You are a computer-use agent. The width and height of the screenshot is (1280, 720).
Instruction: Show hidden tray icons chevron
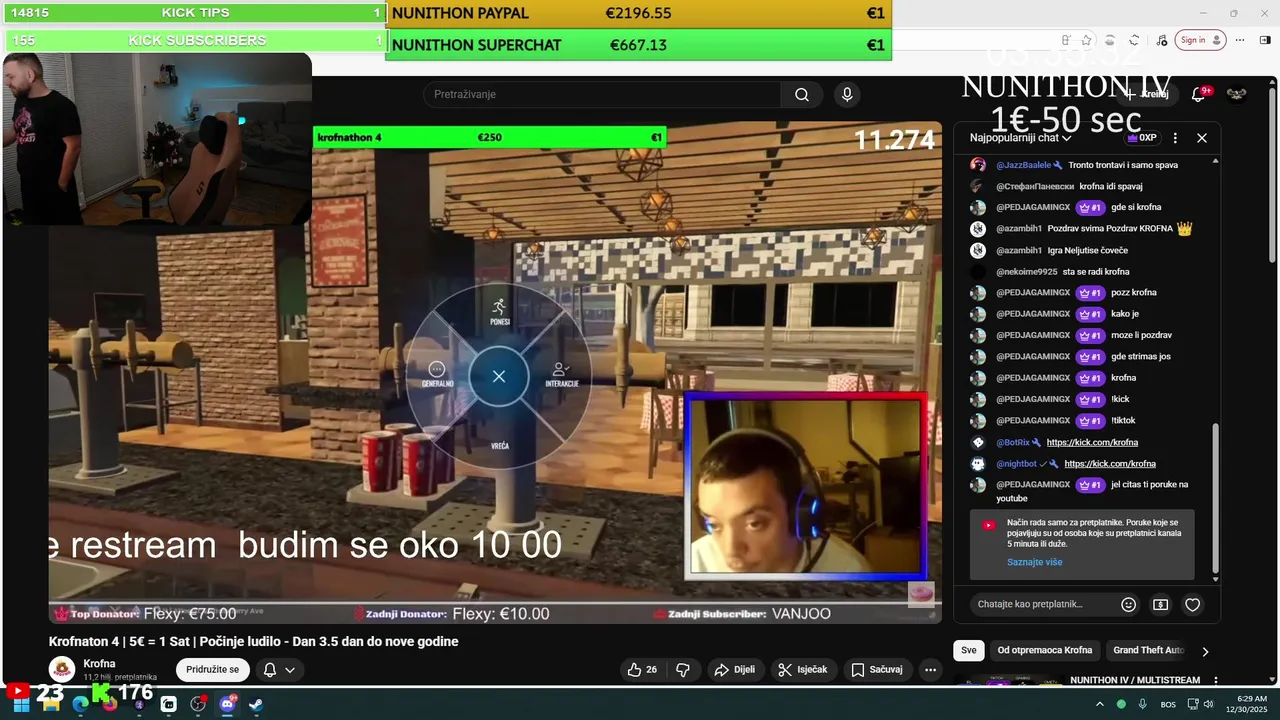(1100, 704)
